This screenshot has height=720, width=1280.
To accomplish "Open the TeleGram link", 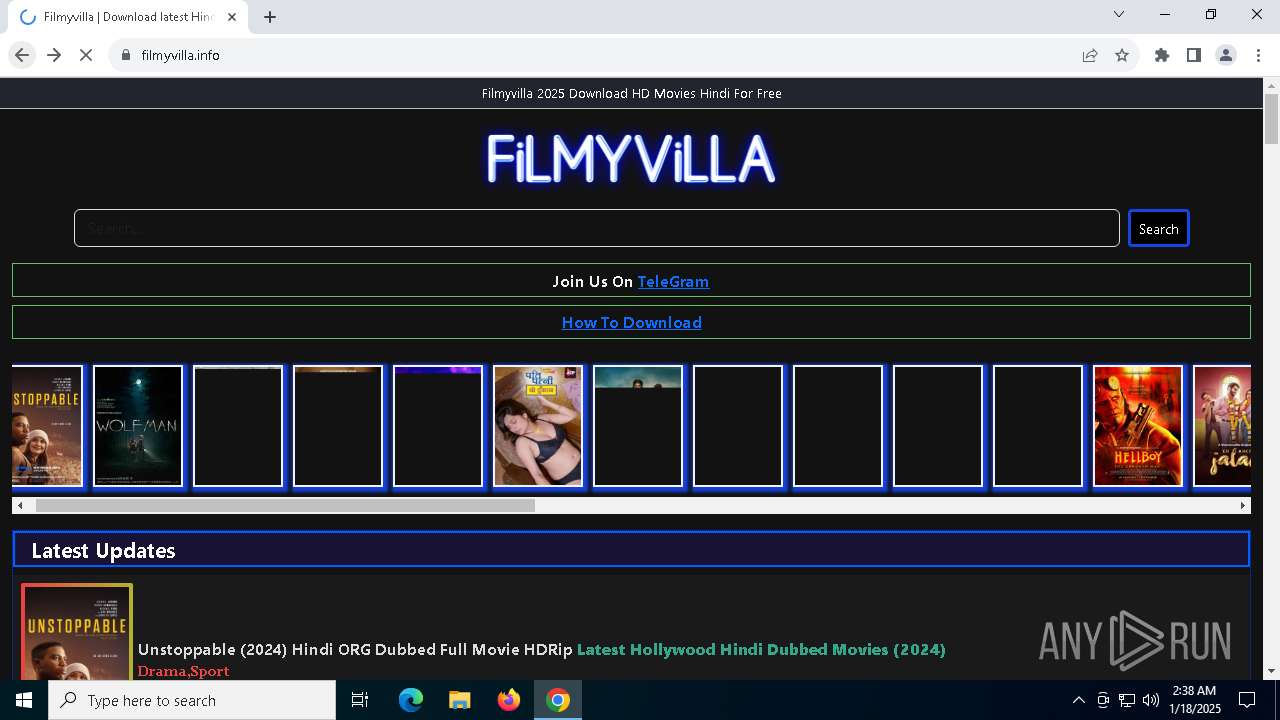I will [x=673, y=281].
